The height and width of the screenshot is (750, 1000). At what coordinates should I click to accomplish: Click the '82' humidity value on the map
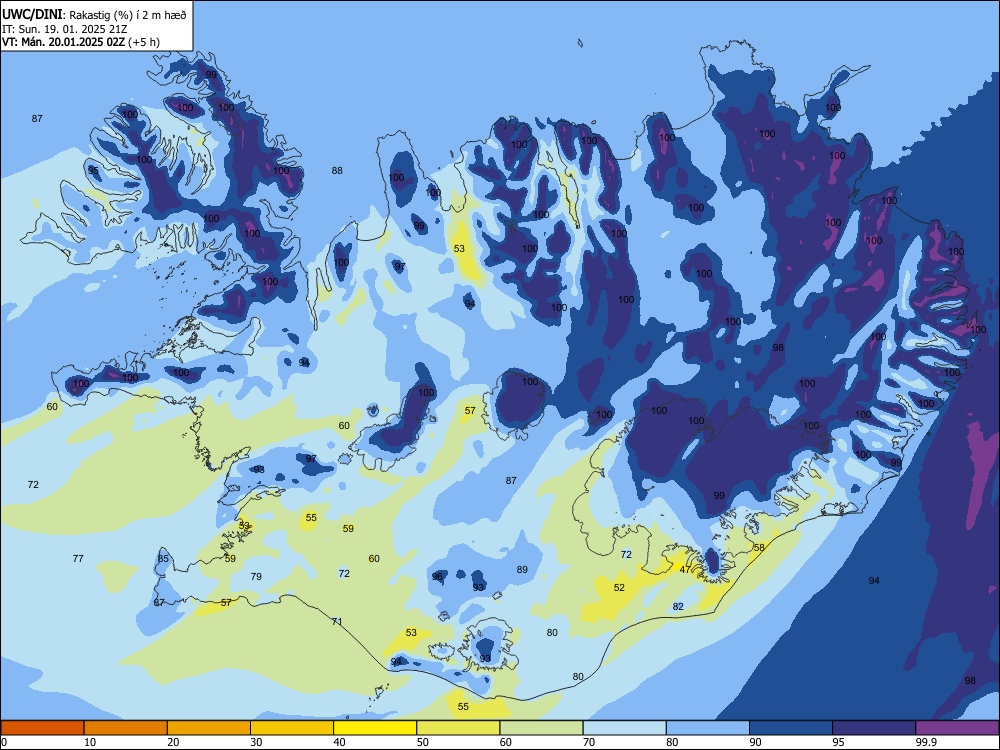pyautogui.click(x=678, y=607)
